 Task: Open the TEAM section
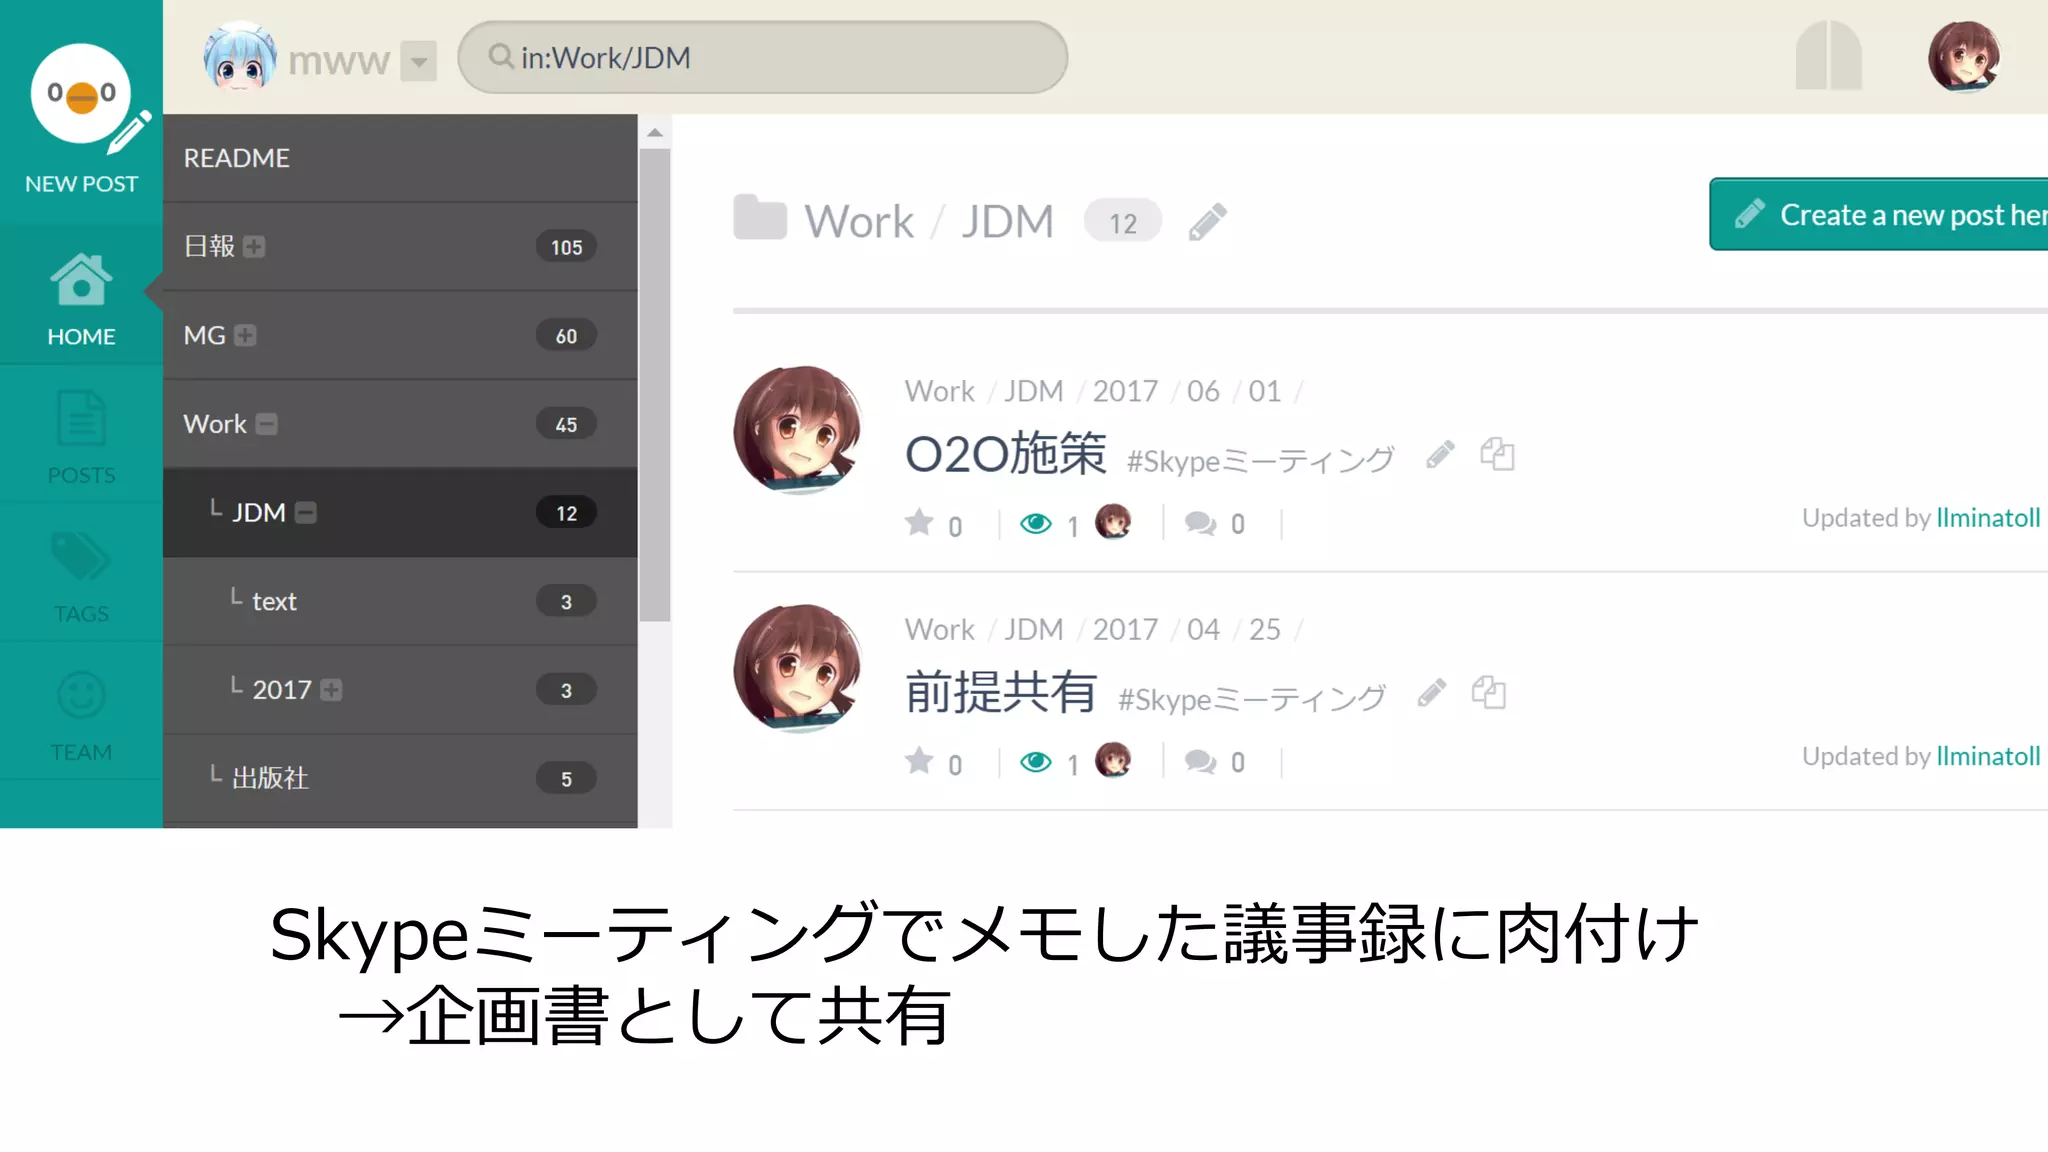point(81,715)
